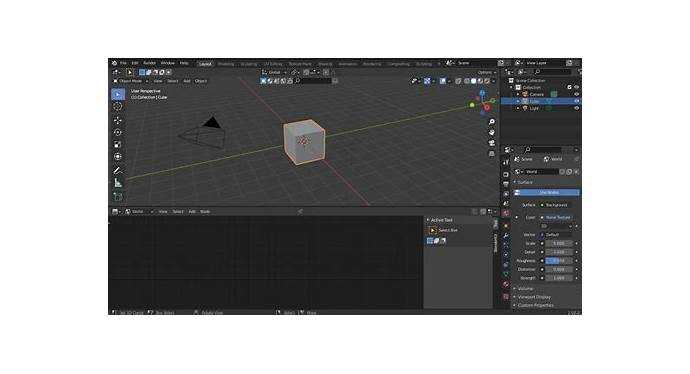Open the Modifiers wrench tab icon
The image size is (690, 374).
click(x=506, y=235)
